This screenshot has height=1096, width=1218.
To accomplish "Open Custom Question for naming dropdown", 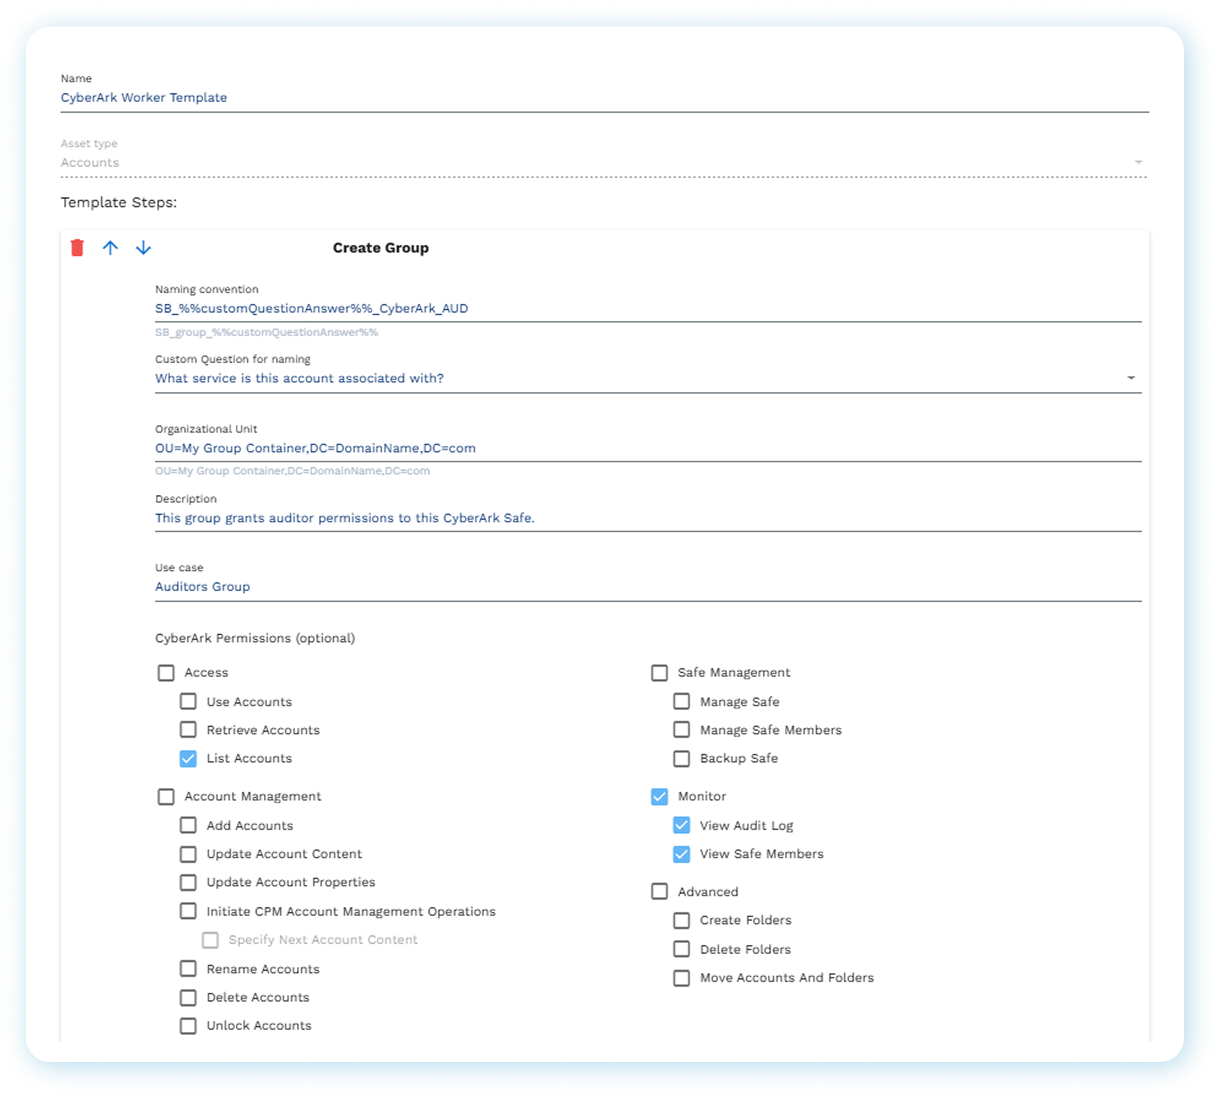I will point(1131,378).
